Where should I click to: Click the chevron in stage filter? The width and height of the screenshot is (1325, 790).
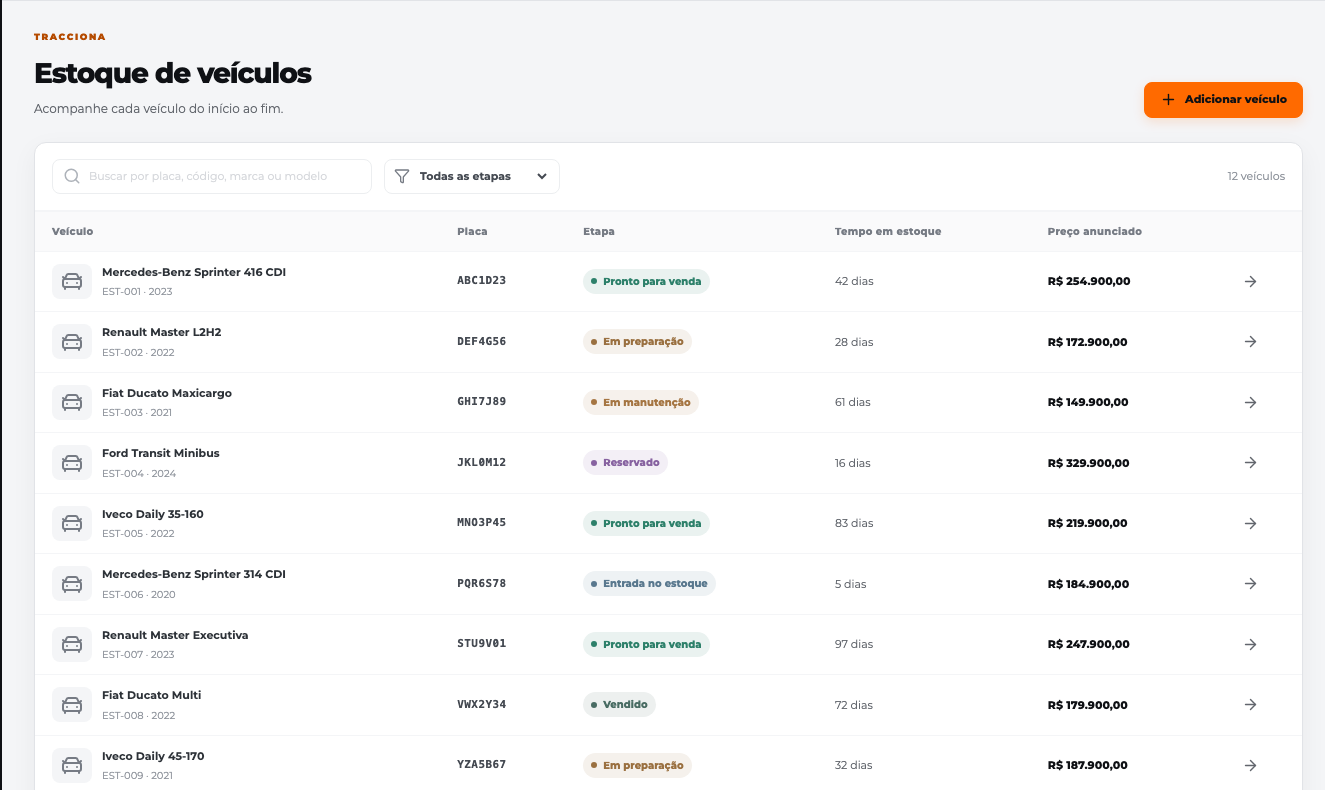tap(542, 176)
